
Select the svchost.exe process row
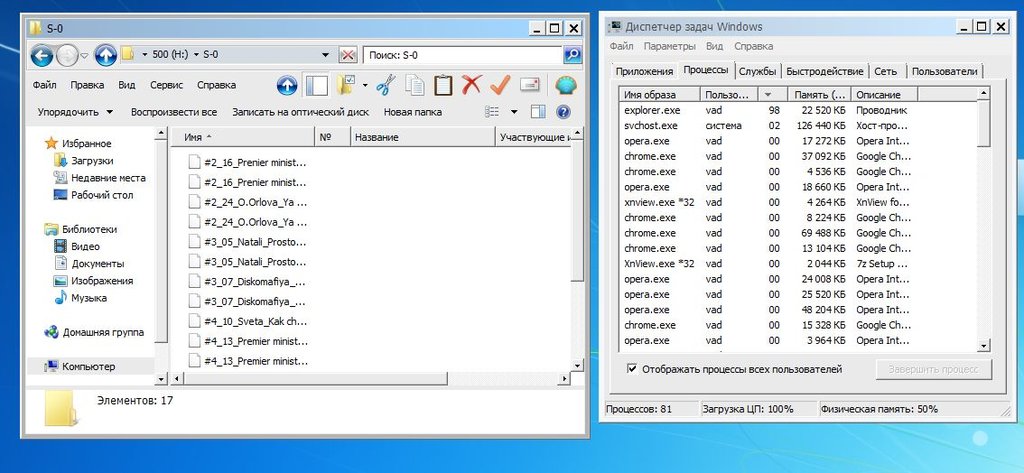click(798, 125)
